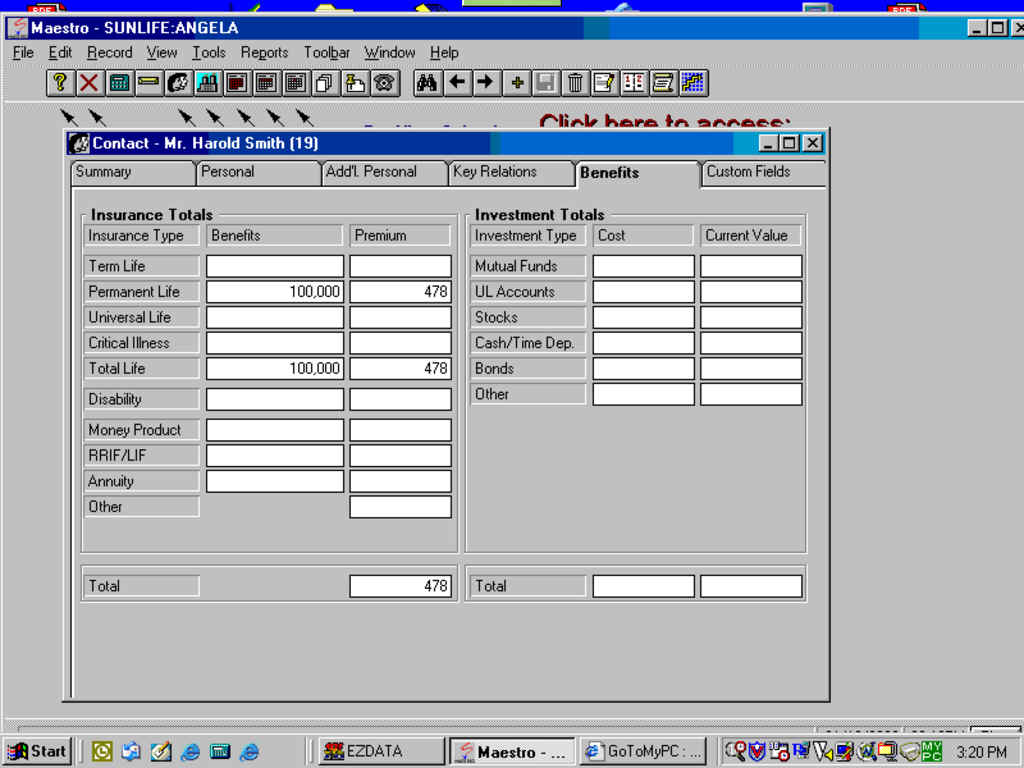Open the calculator tool in toolbar
Image resolution: width=1024 pixels, height=768 pixels.
click(x=119, y=83)
